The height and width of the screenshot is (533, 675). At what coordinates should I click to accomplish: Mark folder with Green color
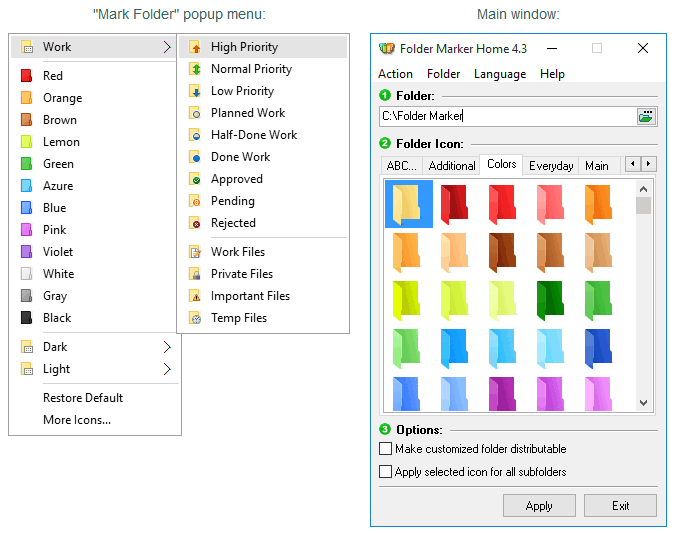pyautogui.click(x=94, y=164)
